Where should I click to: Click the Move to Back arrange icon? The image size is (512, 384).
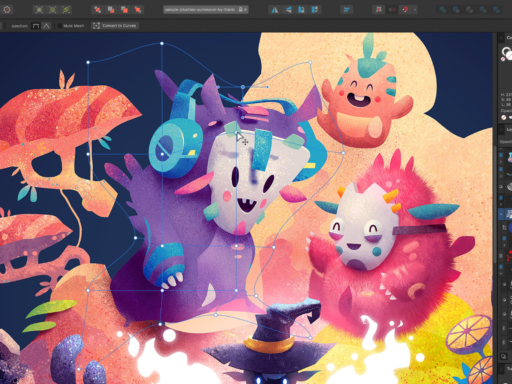[97, 10]
